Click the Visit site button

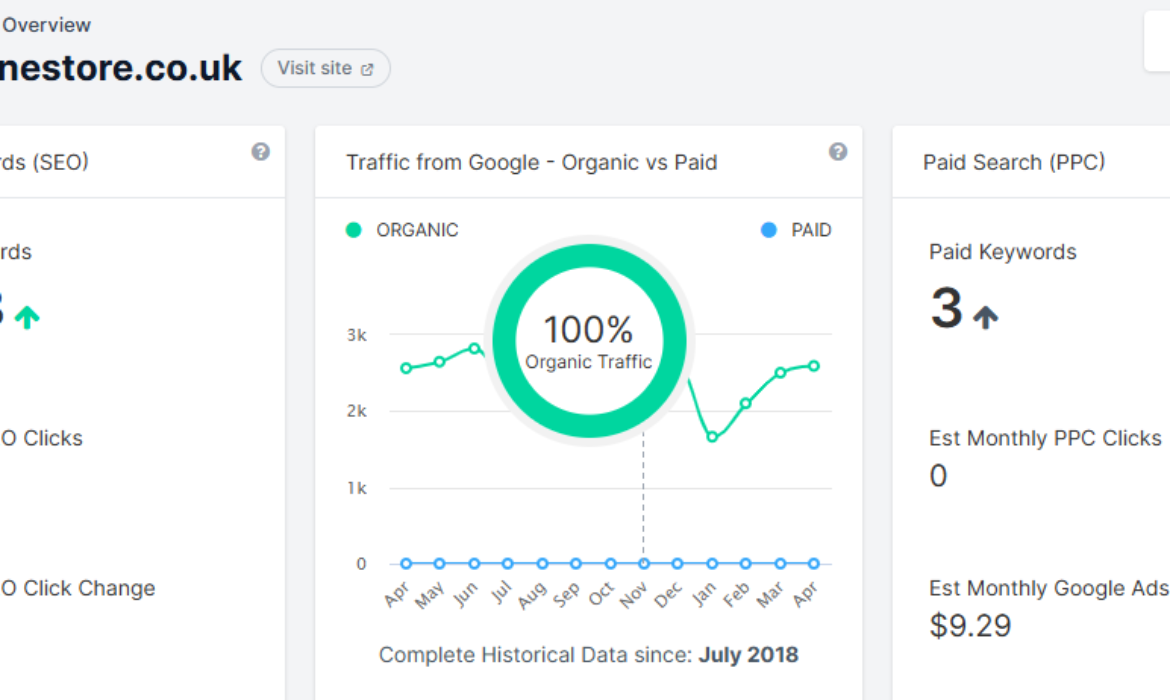pos(325,68)
